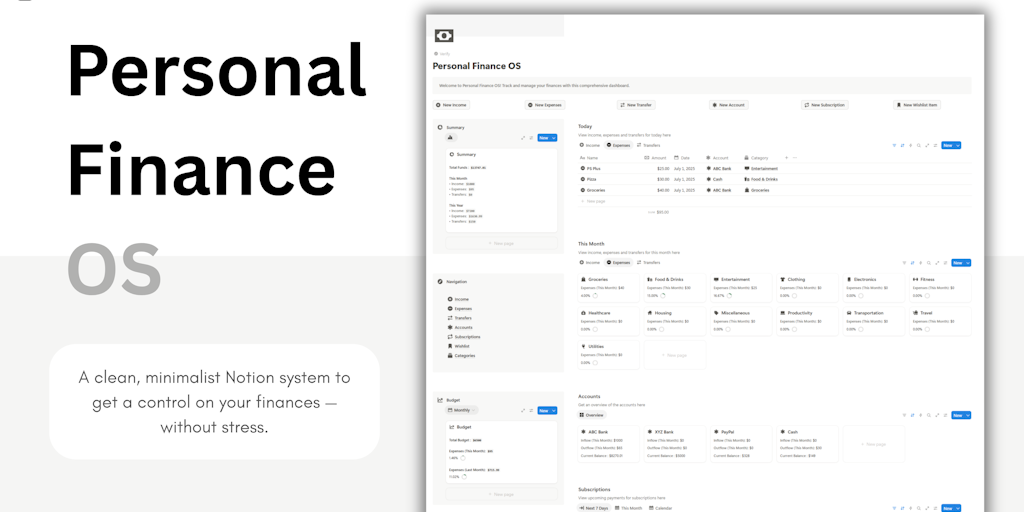This screenshot has height=512, width=1024.
Task: Click the New Account button
Action: point(728,104)
